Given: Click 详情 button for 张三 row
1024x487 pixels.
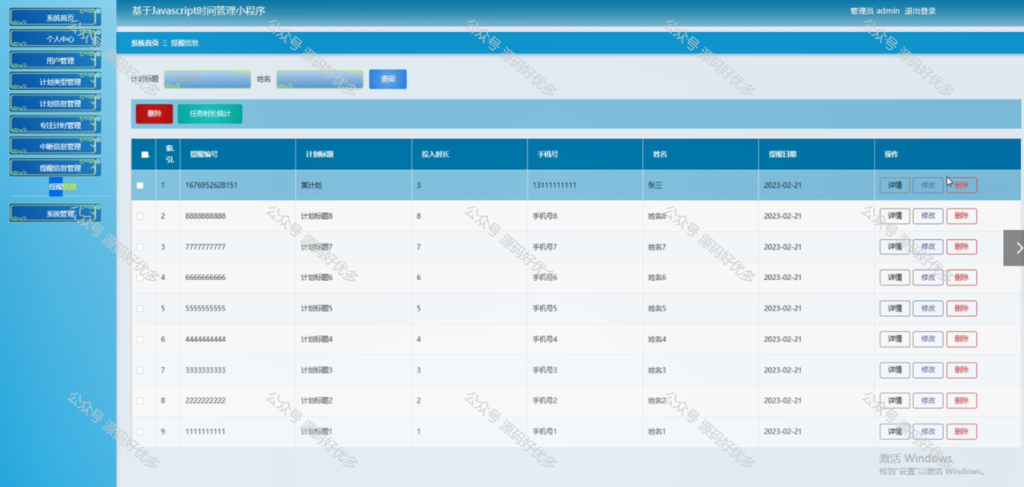Looking at the screenshot, I should pos(895,185).
